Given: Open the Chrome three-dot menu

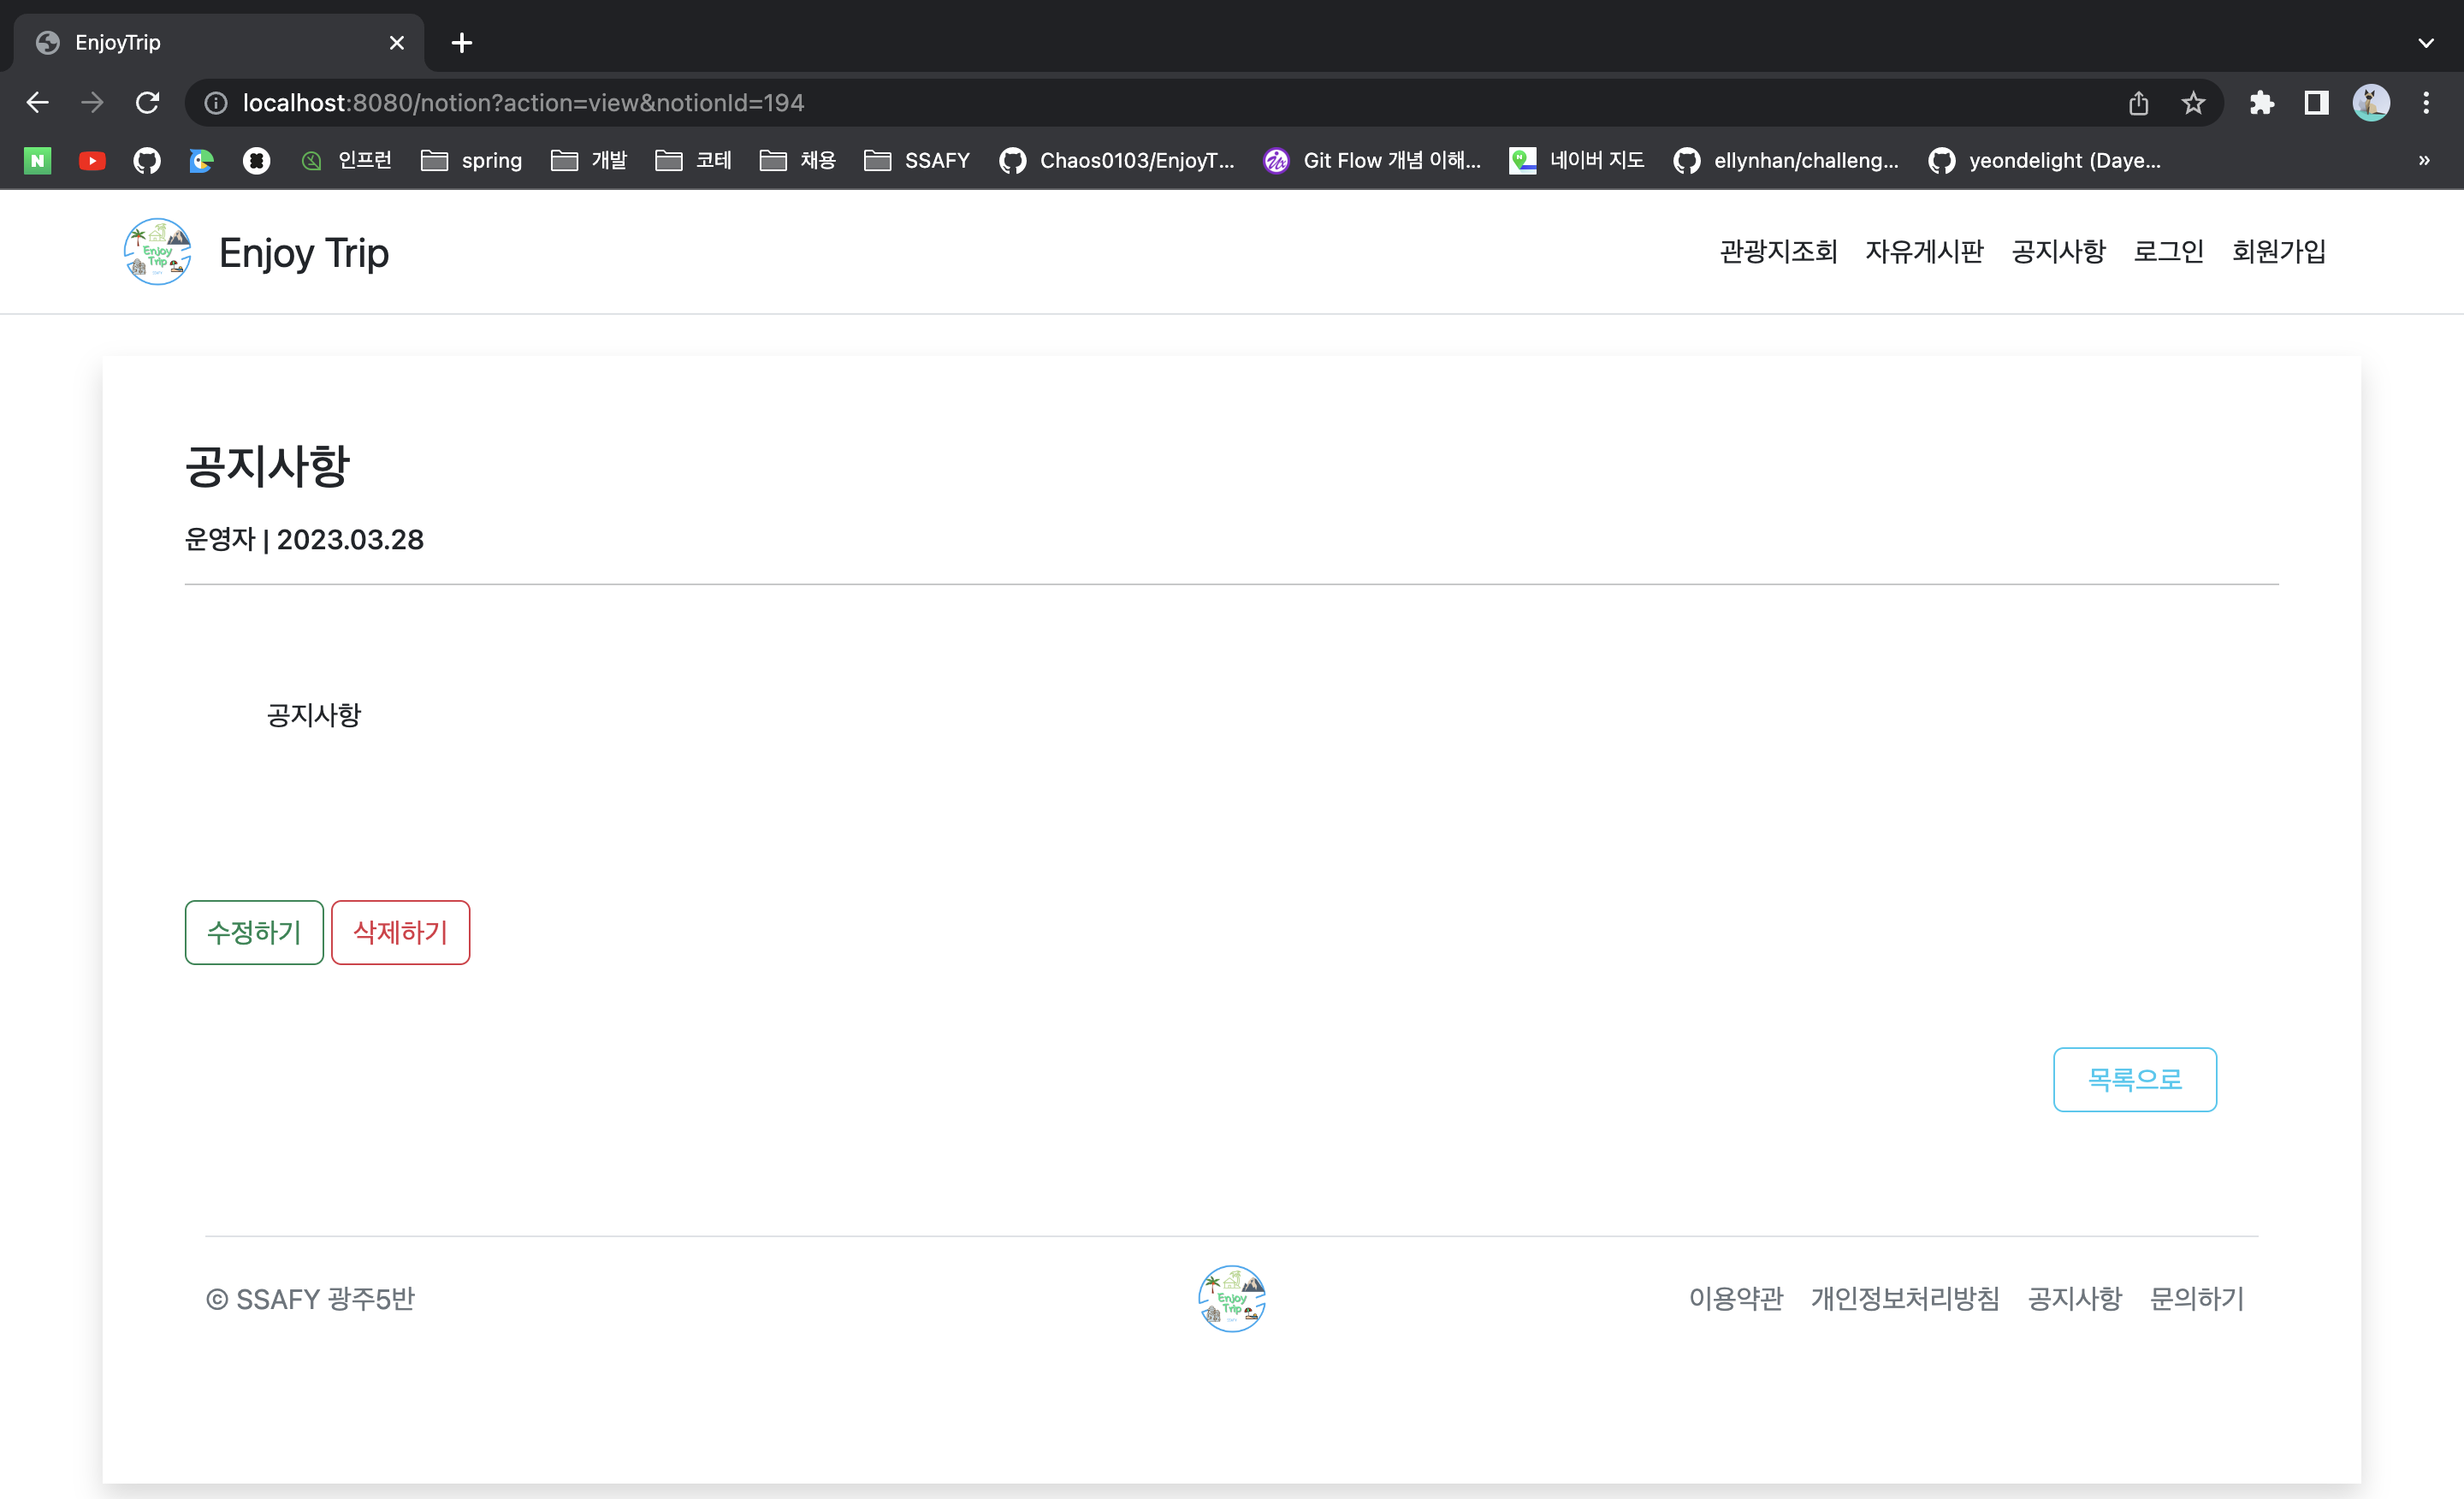Looking at the screenshot, I should tap(2426, 102).
